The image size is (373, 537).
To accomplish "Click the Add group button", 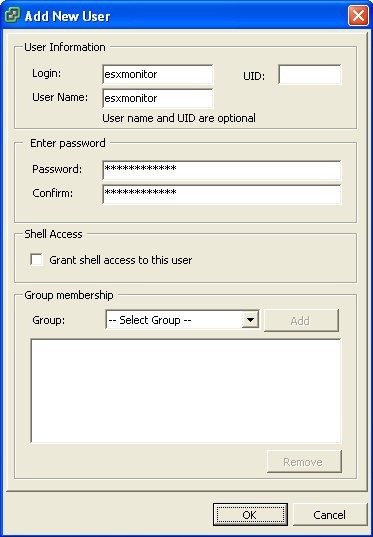I will (301, 321).
